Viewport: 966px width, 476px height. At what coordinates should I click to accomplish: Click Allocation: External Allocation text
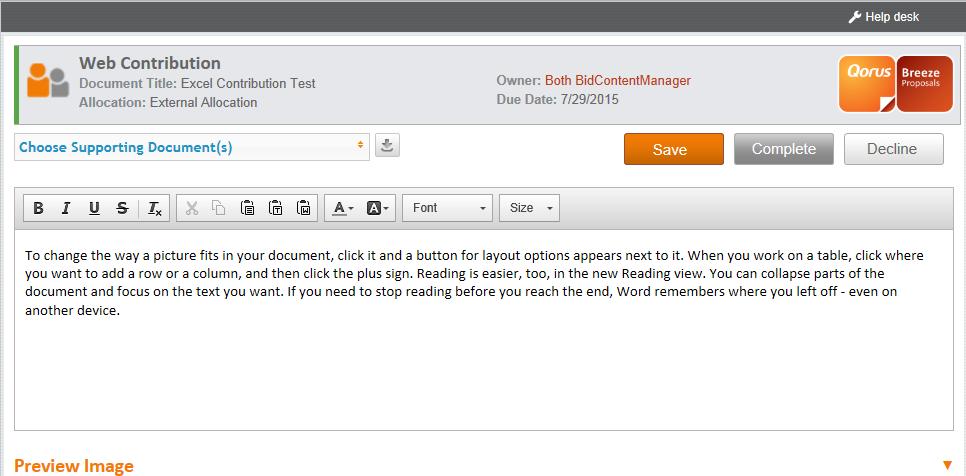pyautogui.click(x=168, y=102)
